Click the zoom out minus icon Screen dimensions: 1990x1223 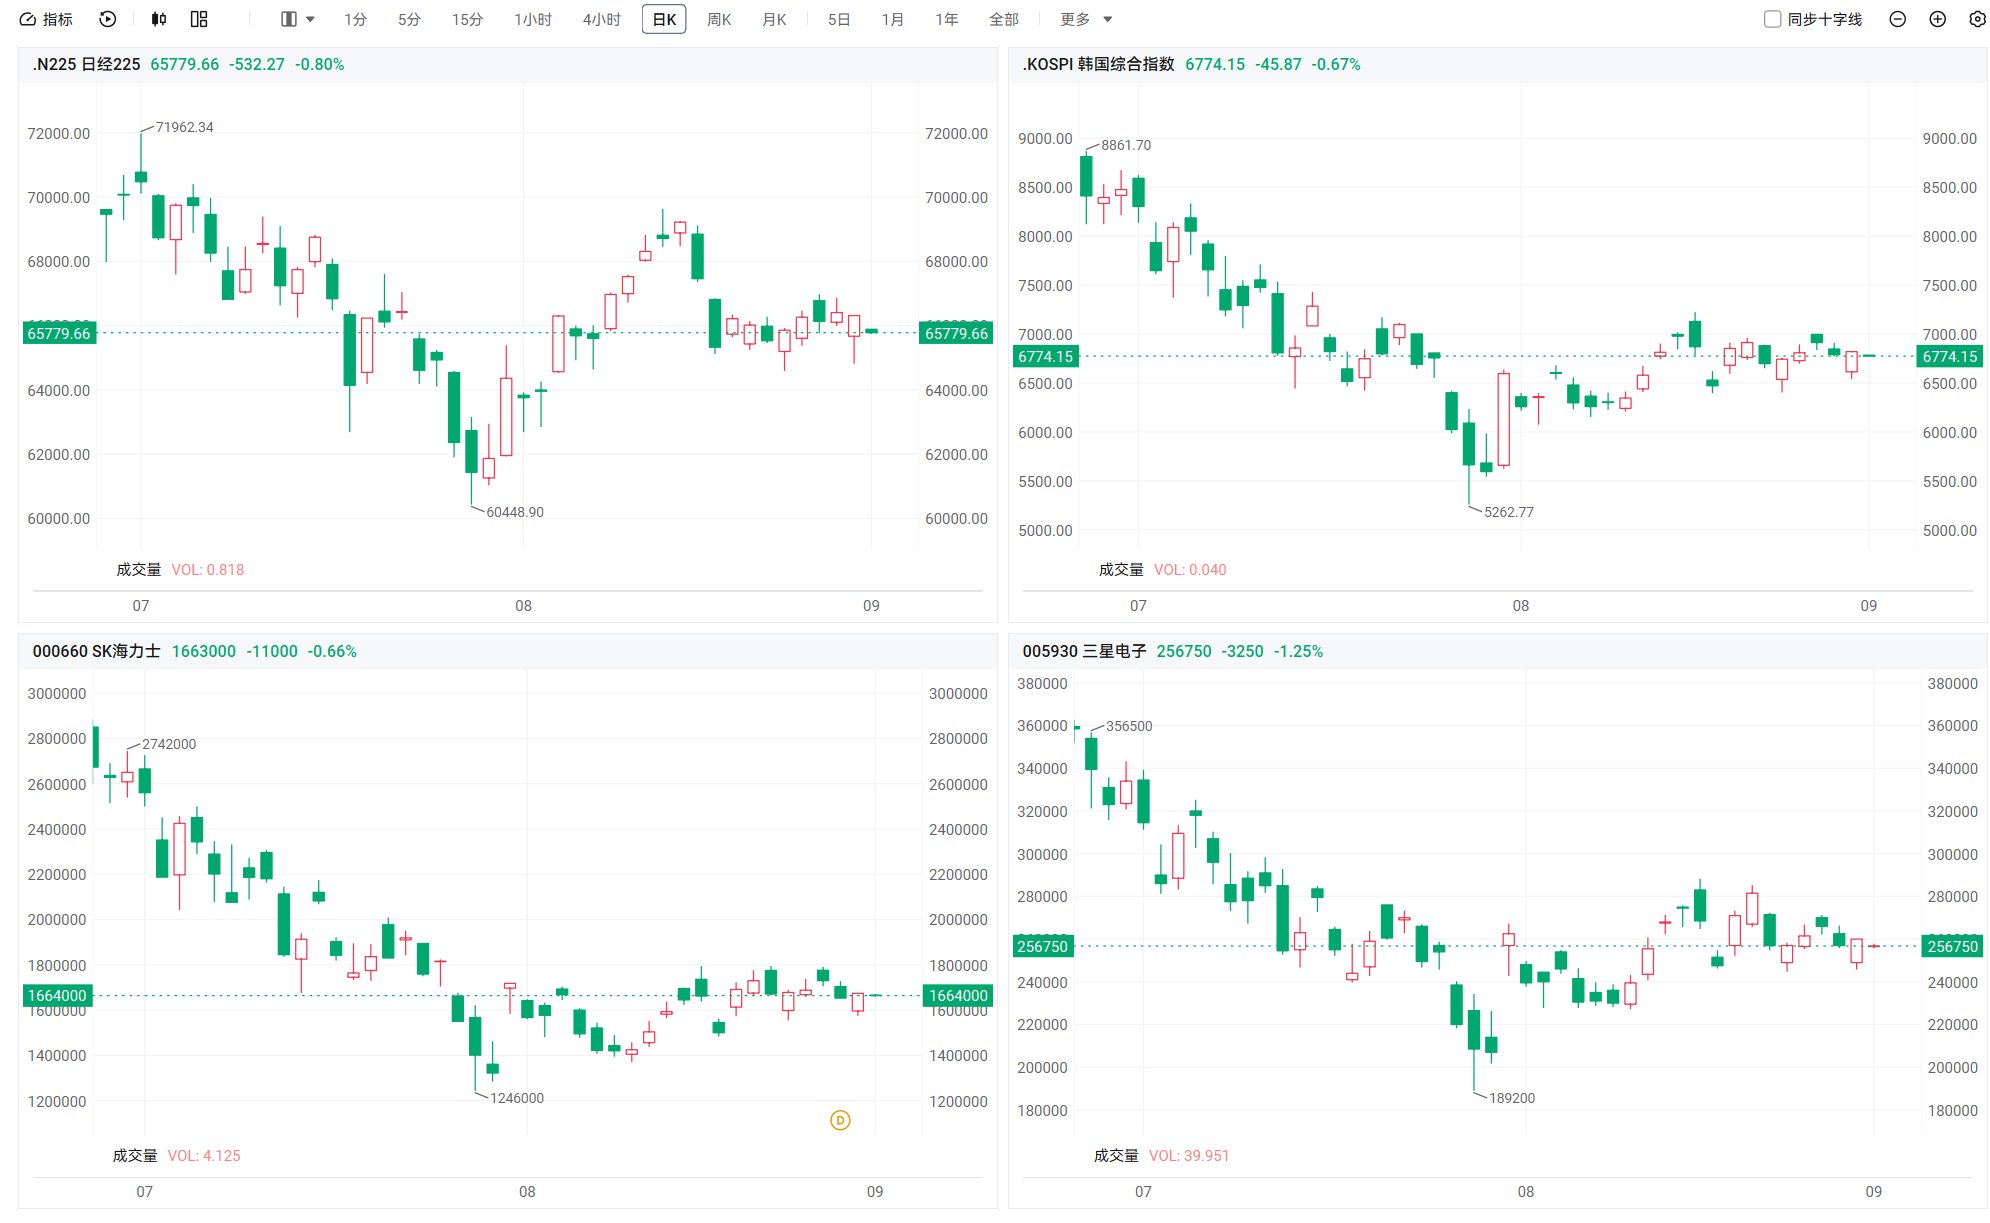point(1897,19)
